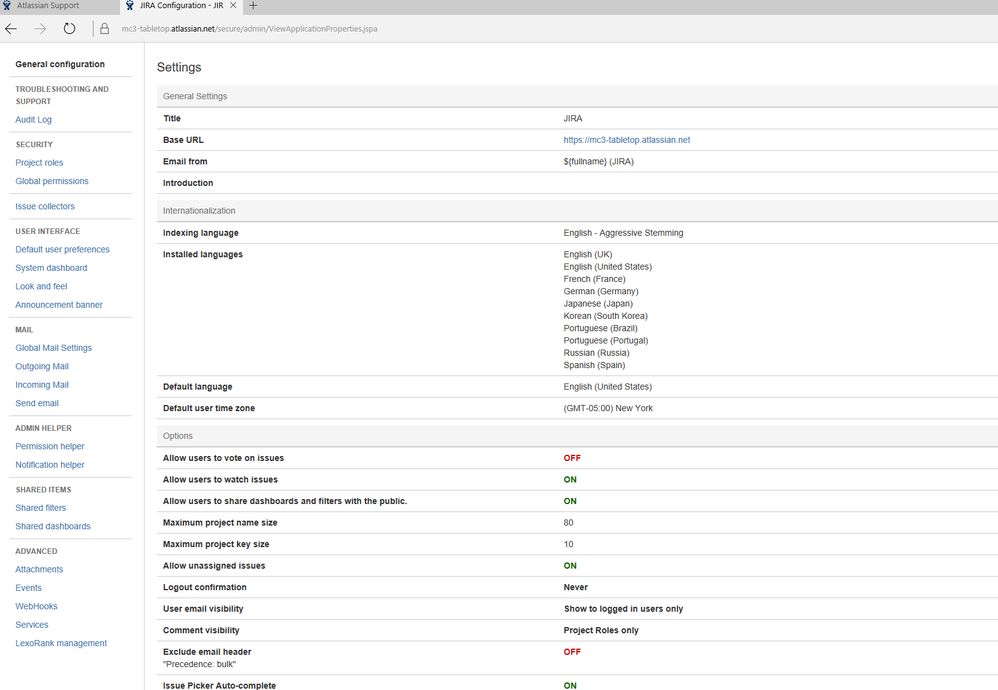Click French (France) in installed languages

pos(594,279)
